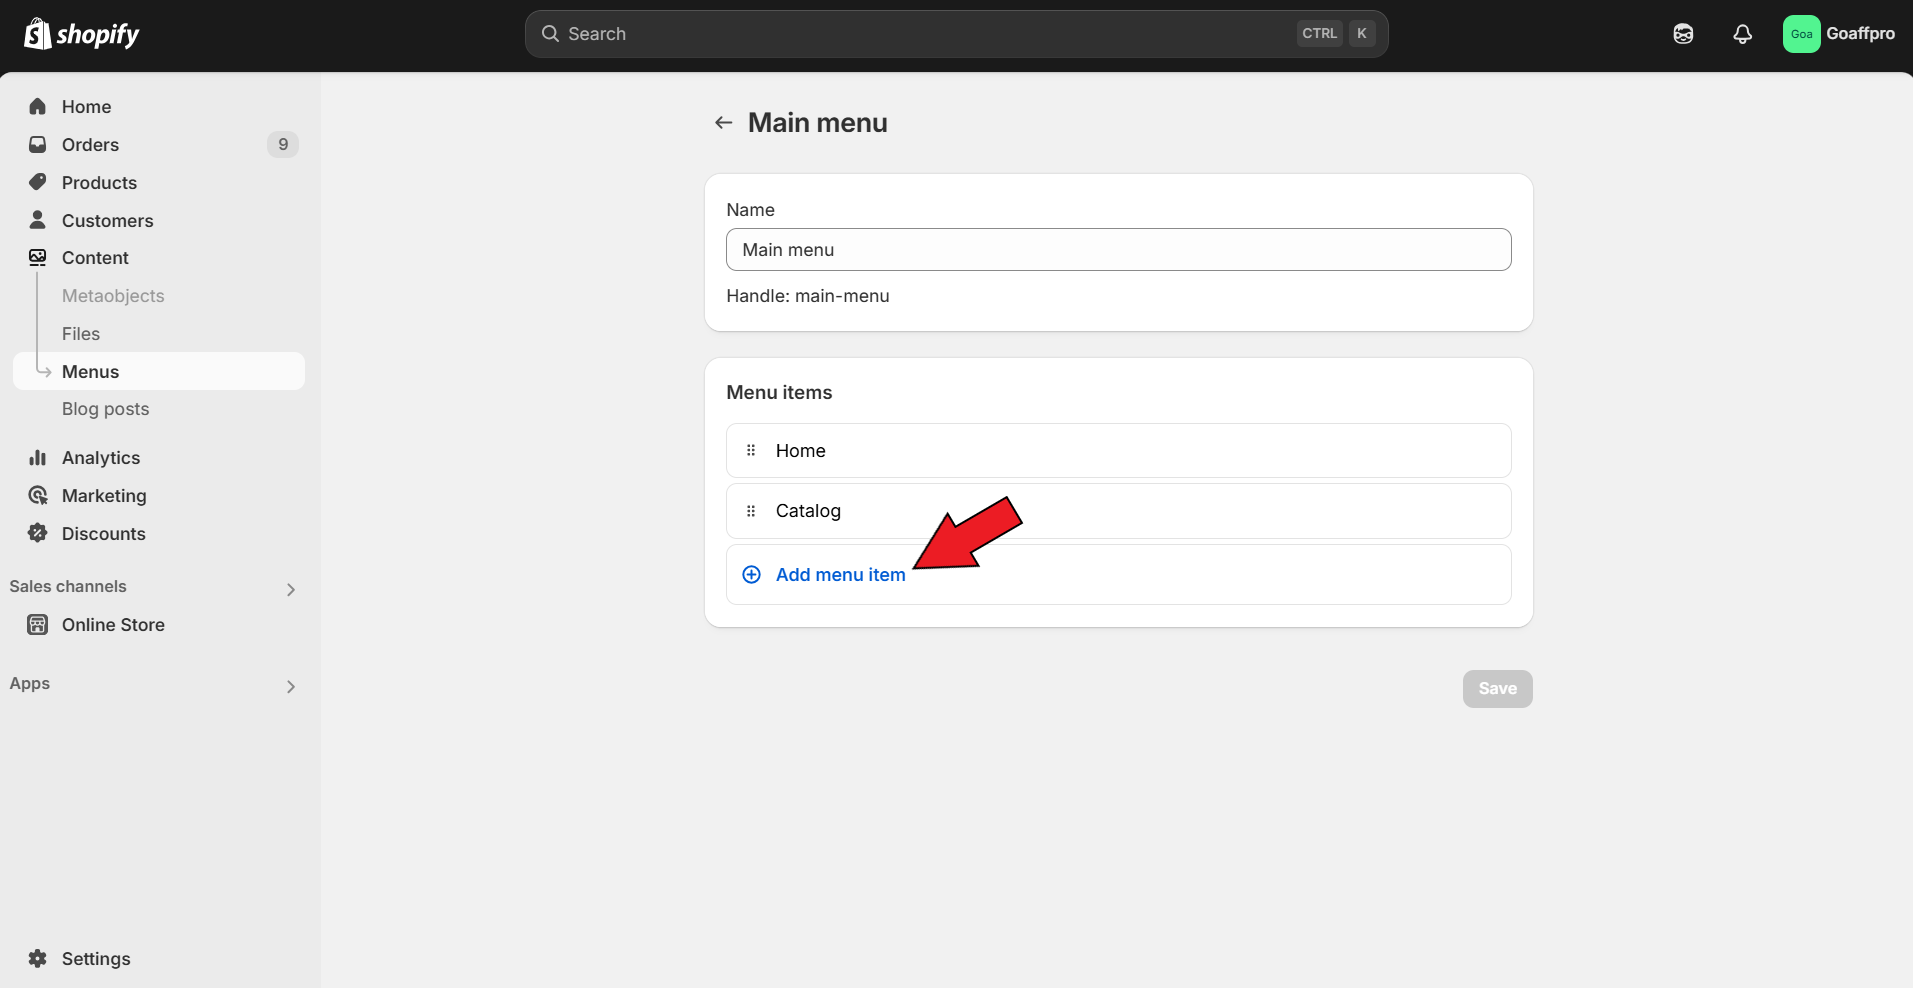Open Settings gear in the sidebar

pyautogui.click(x=38, y=958)
